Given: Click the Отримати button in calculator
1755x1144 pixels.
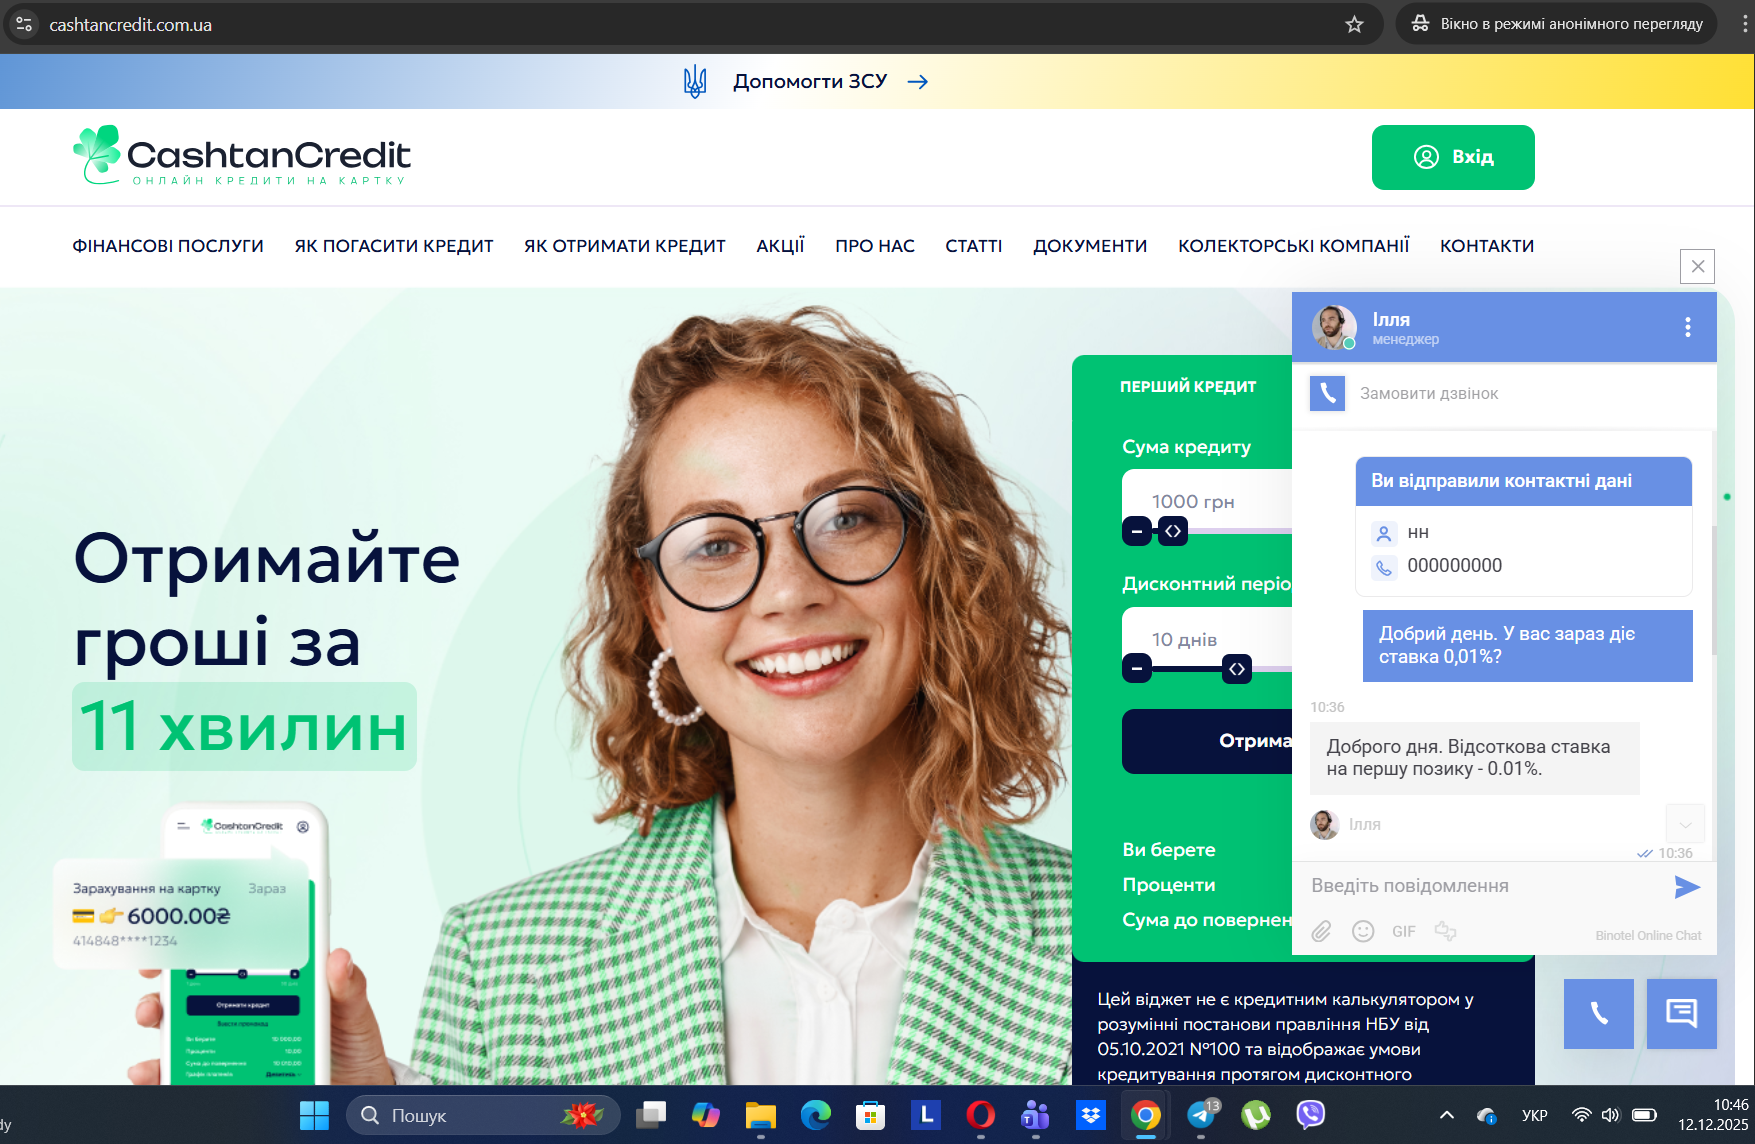Looking at the screenshot, I should [x=1207, y=741].
